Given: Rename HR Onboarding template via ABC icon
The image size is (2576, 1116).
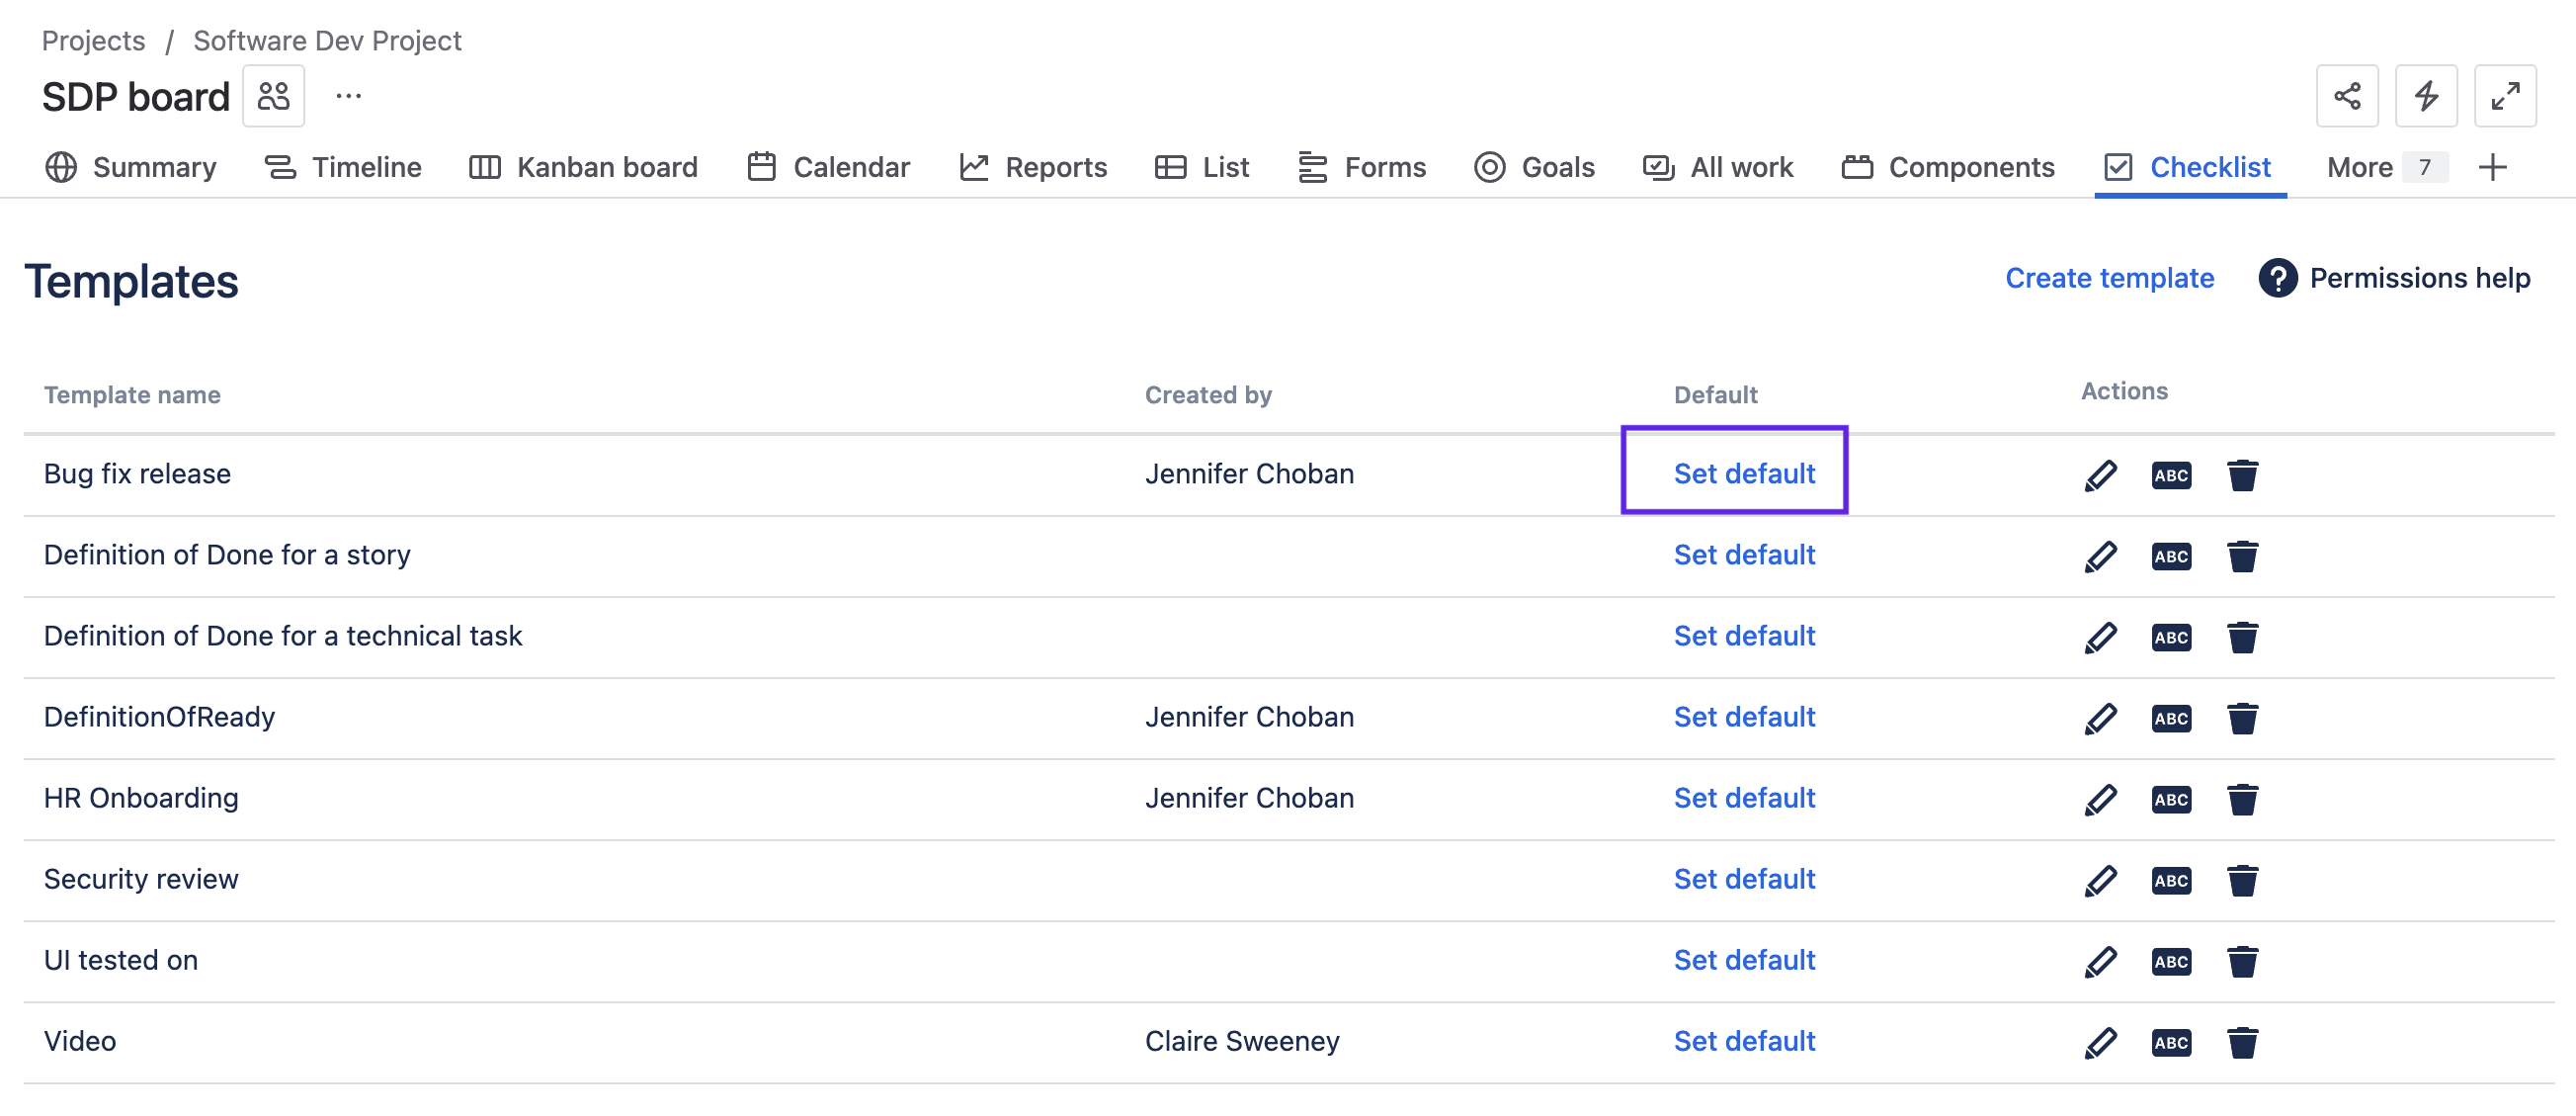Looking at the screenshot, I should pos(2170,799).
